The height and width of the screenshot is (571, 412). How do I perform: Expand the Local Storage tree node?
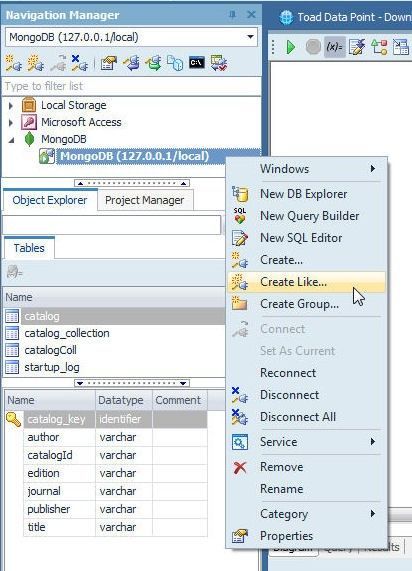point(11,106)
